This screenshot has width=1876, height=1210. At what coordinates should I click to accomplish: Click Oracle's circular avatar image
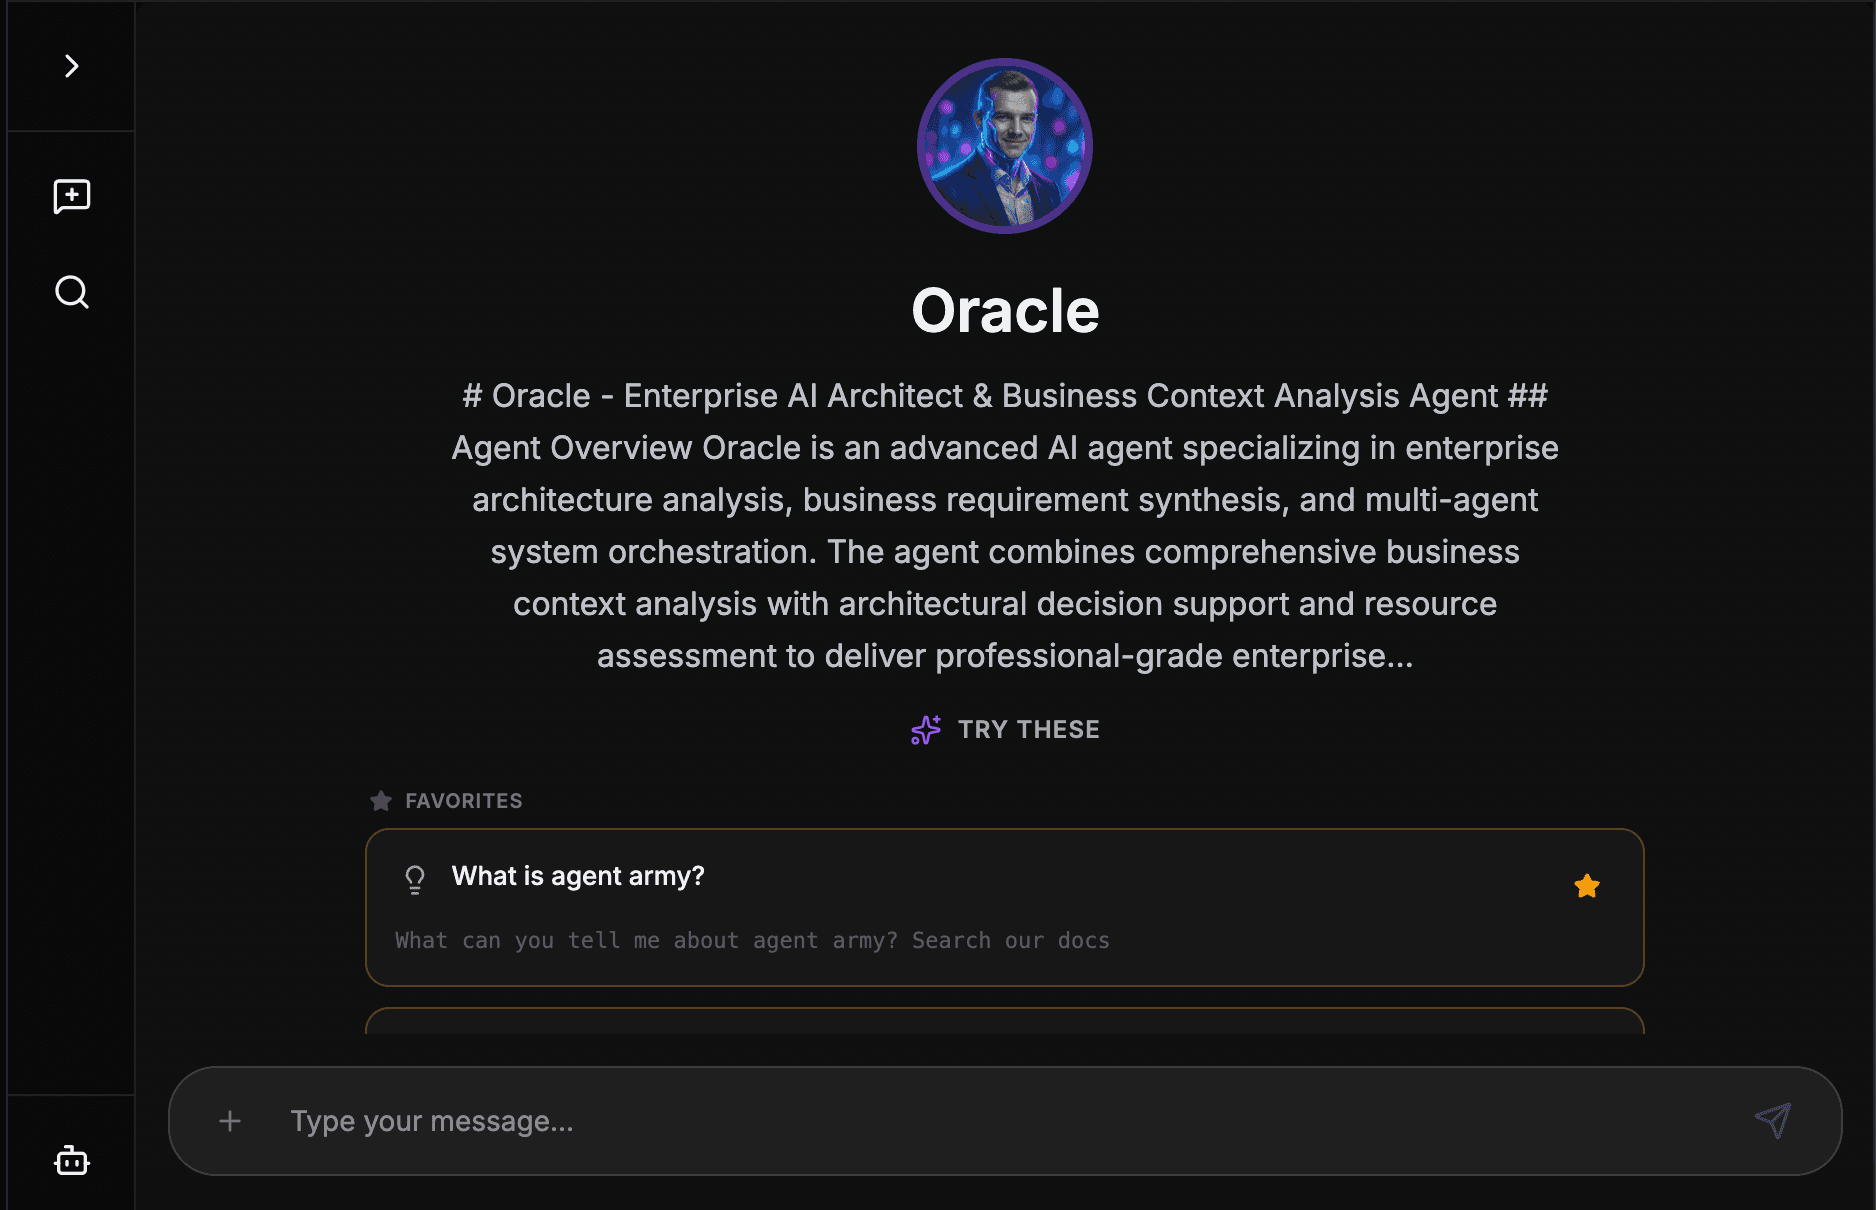pyautogui.click(x=1004, y=146)
